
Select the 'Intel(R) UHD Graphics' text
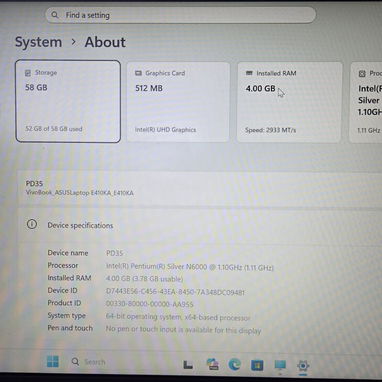click(165, 130)
